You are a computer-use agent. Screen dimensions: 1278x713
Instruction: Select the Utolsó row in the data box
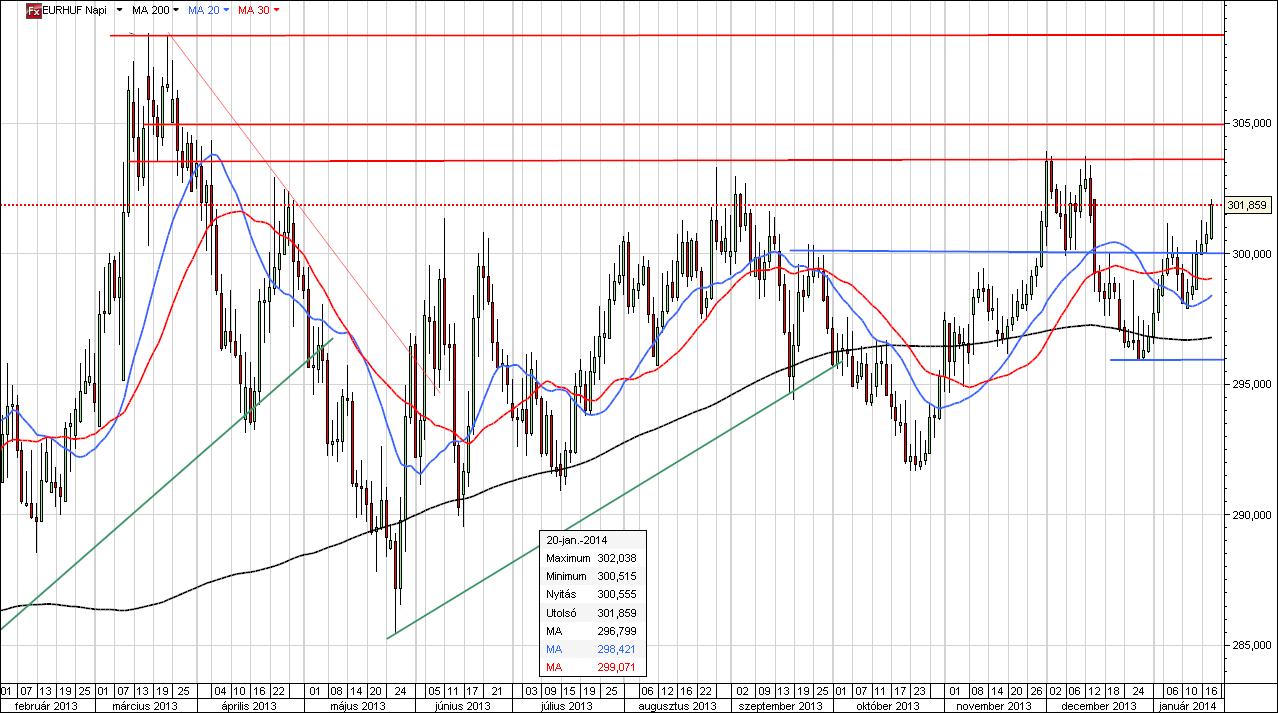click(591, 613)
